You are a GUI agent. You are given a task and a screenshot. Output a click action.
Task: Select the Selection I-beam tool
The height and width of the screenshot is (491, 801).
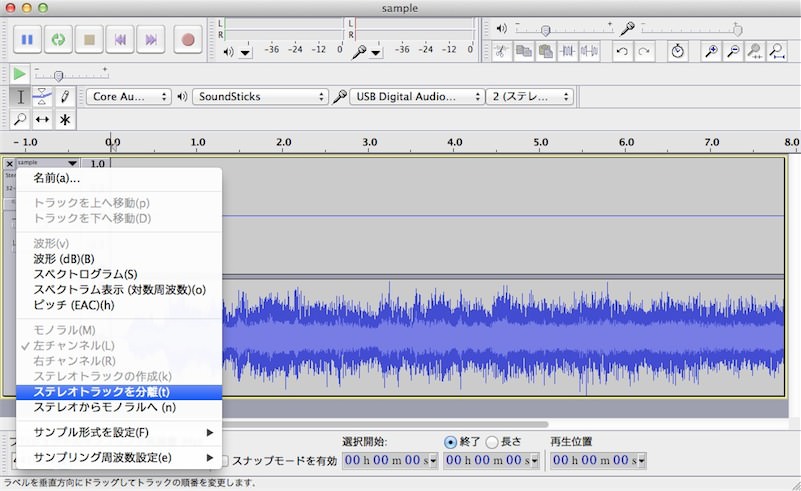click(20, 96)
